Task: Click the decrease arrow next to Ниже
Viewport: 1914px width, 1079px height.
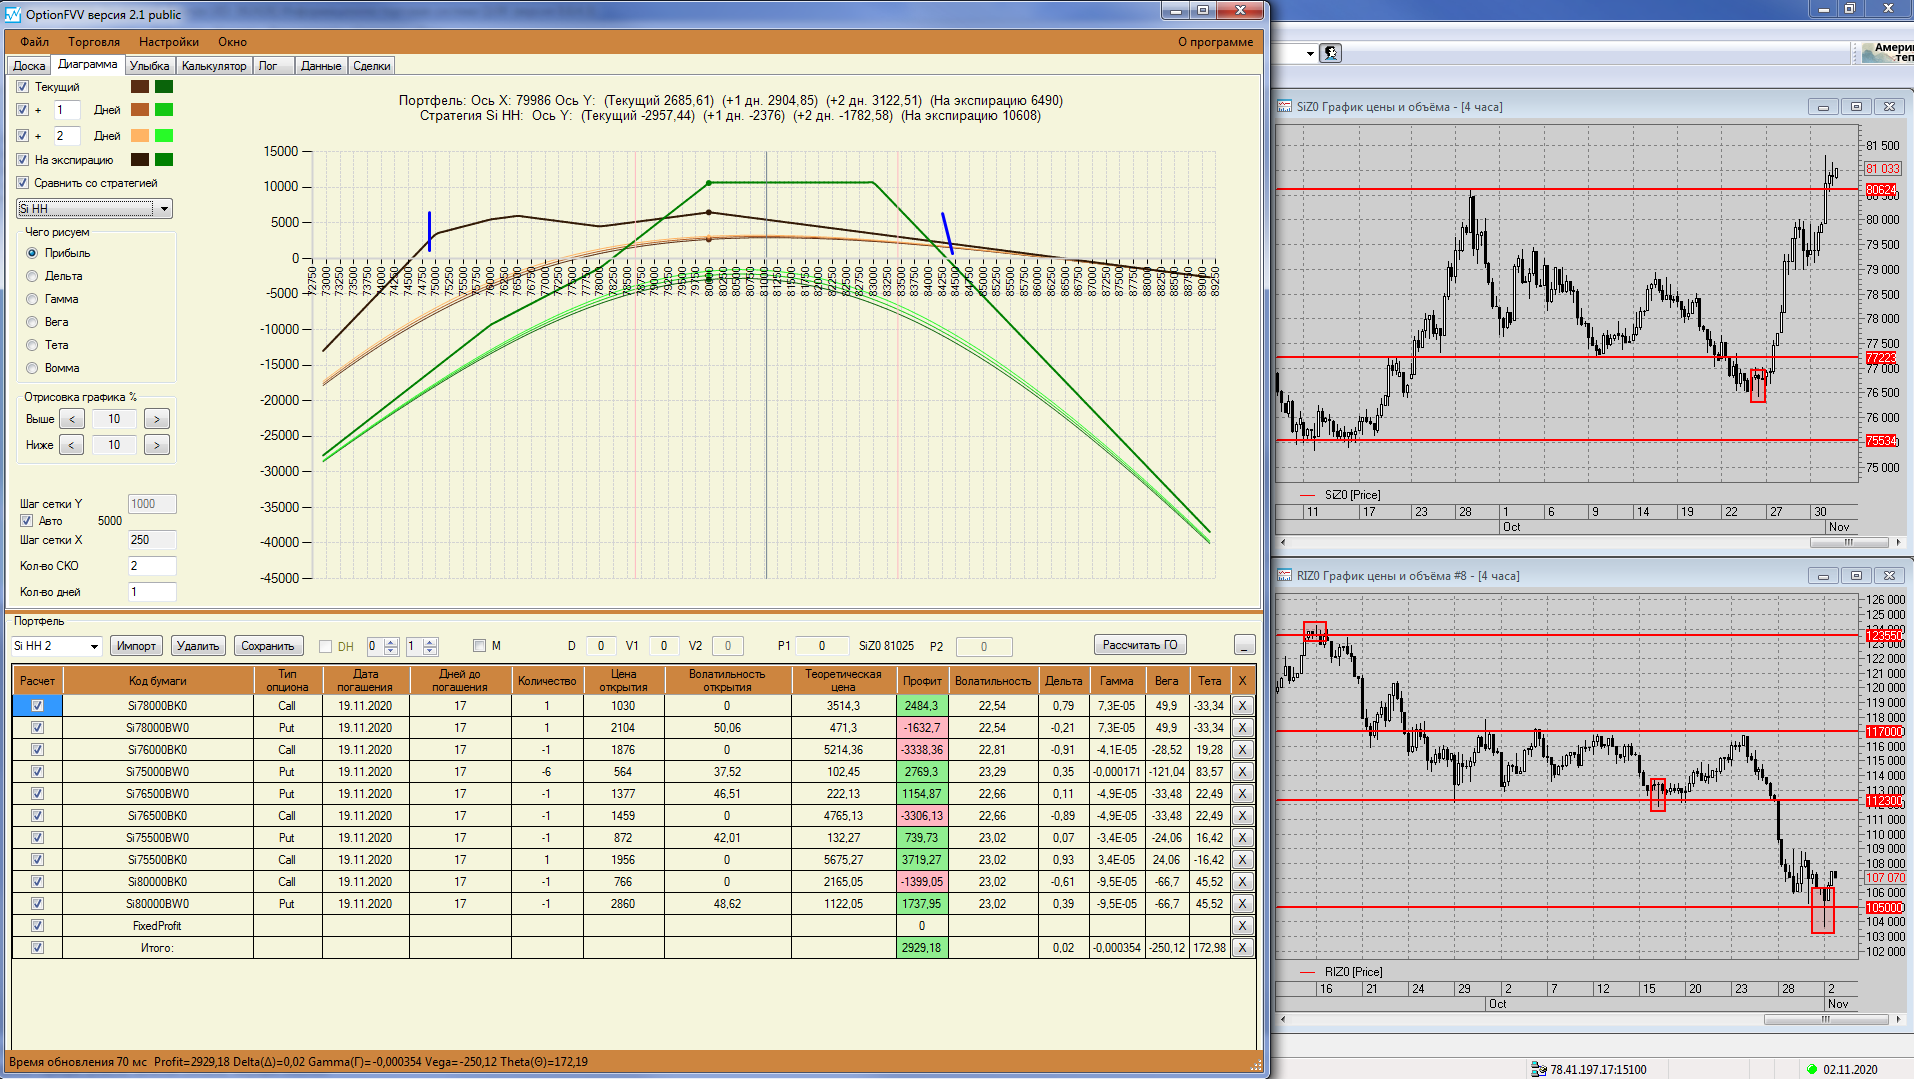Action: 72,445
